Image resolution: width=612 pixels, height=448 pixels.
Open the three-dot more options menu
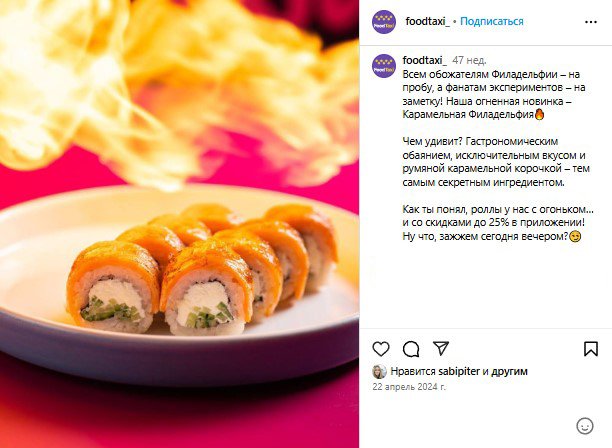591,22
